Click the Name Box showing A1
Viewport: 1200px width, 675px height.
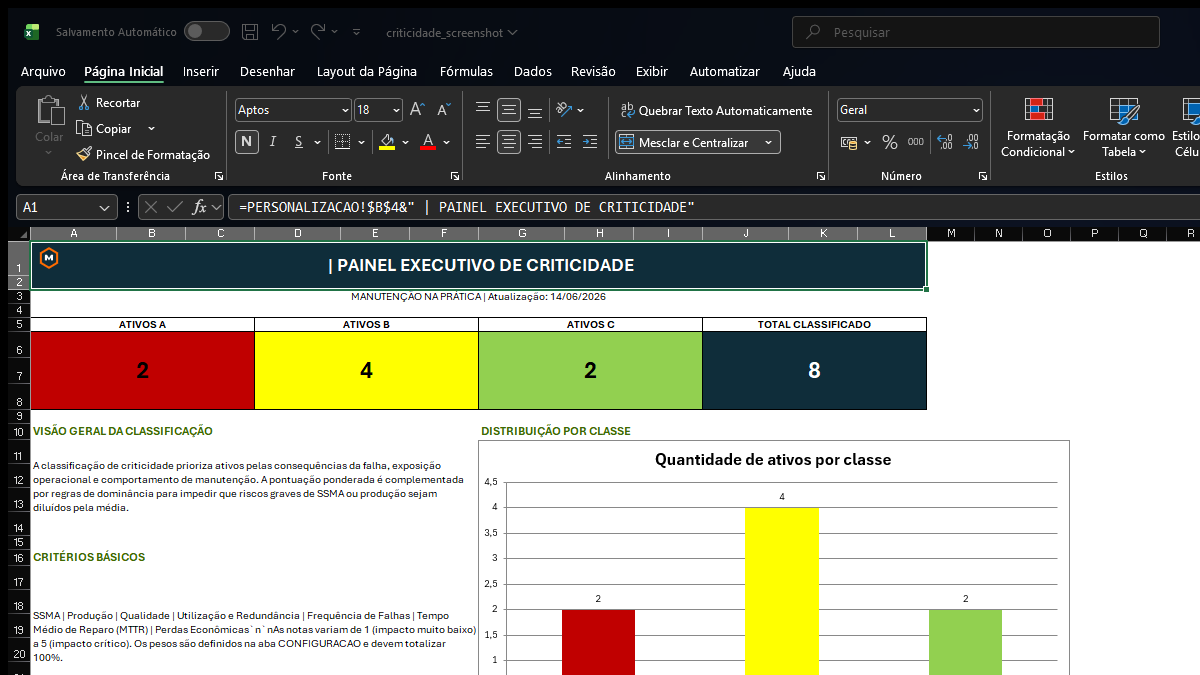point(67,207)
